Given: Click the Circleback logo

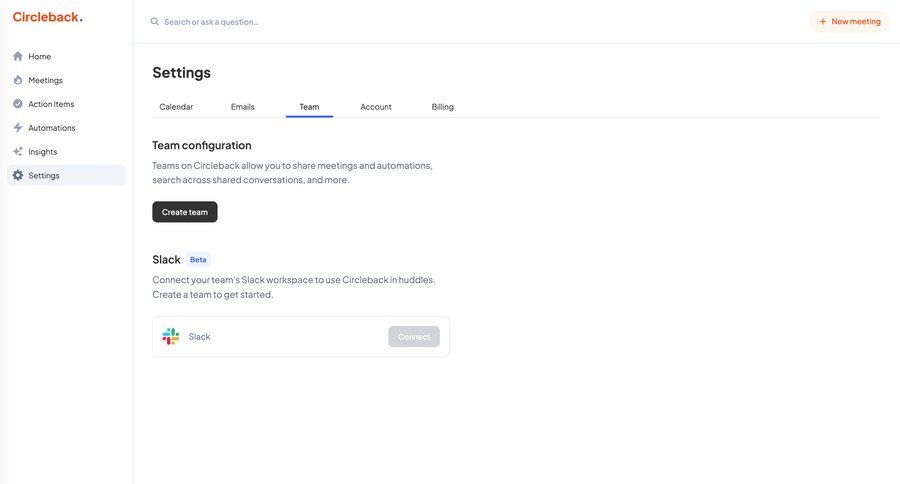Looking at the screenshot, I should pyautogui.click(x=47, y=17).
